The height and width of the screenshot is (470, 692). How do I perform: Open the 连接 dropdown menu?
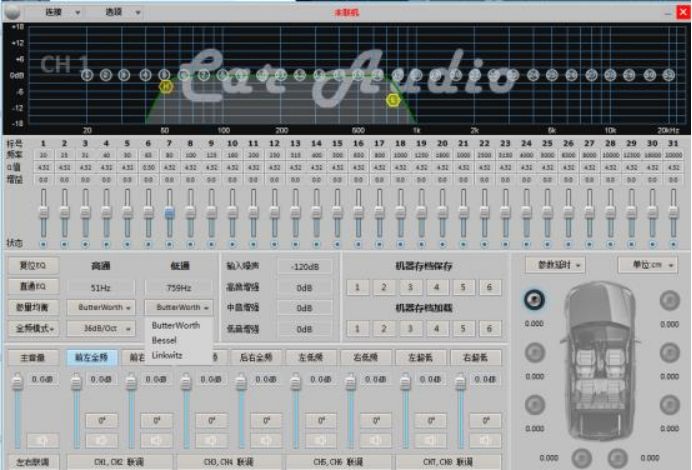pyautogui.click(x=62, y=12)
